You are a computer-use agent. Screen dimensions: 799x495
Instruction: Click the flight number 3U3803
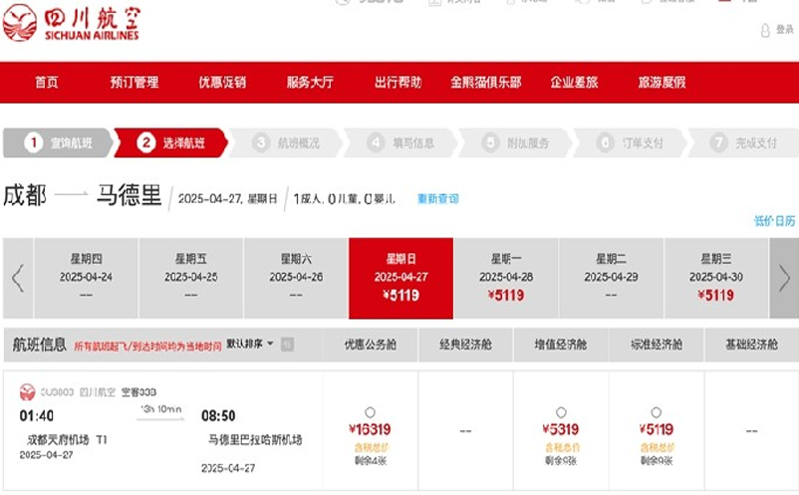coord(57,392)
